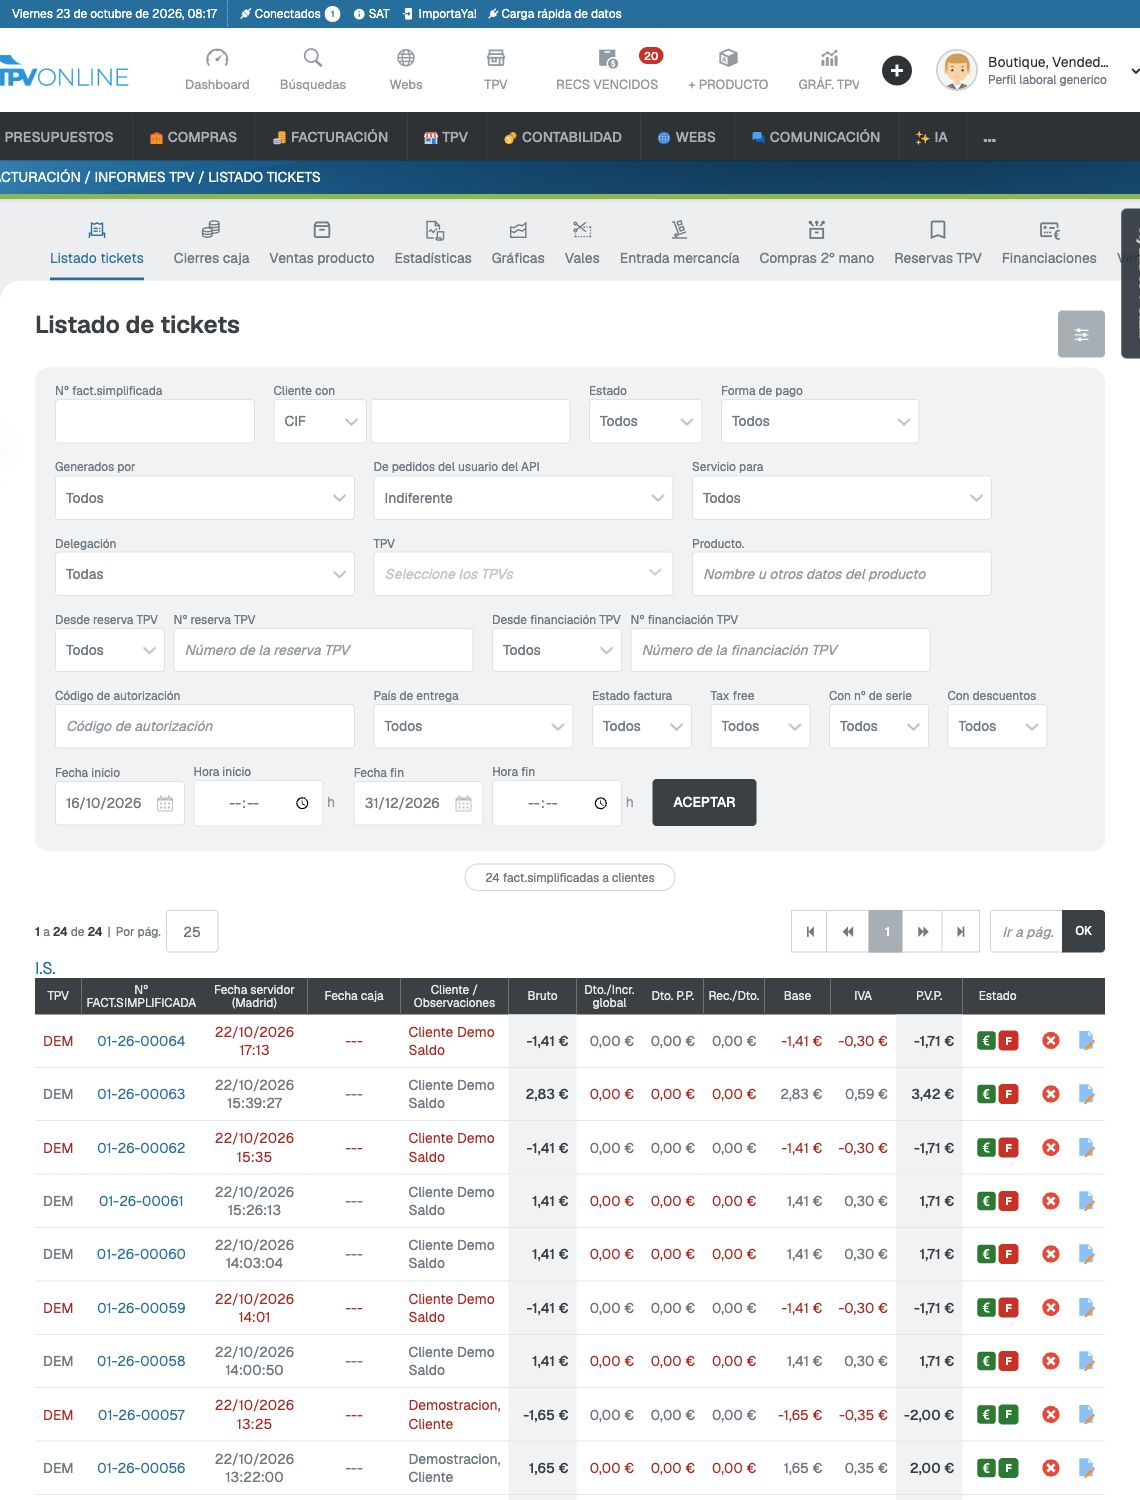Go to the first results page
Viewport: 1140px width, 1500px height.
[810, 931]
